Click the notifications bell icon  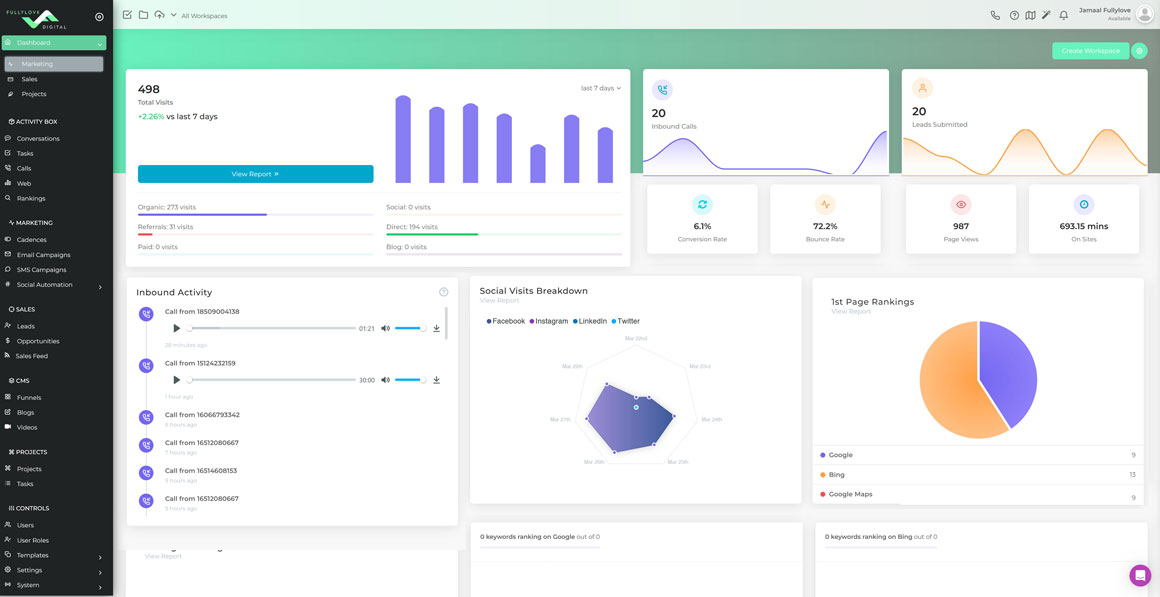click(1064, 15)
